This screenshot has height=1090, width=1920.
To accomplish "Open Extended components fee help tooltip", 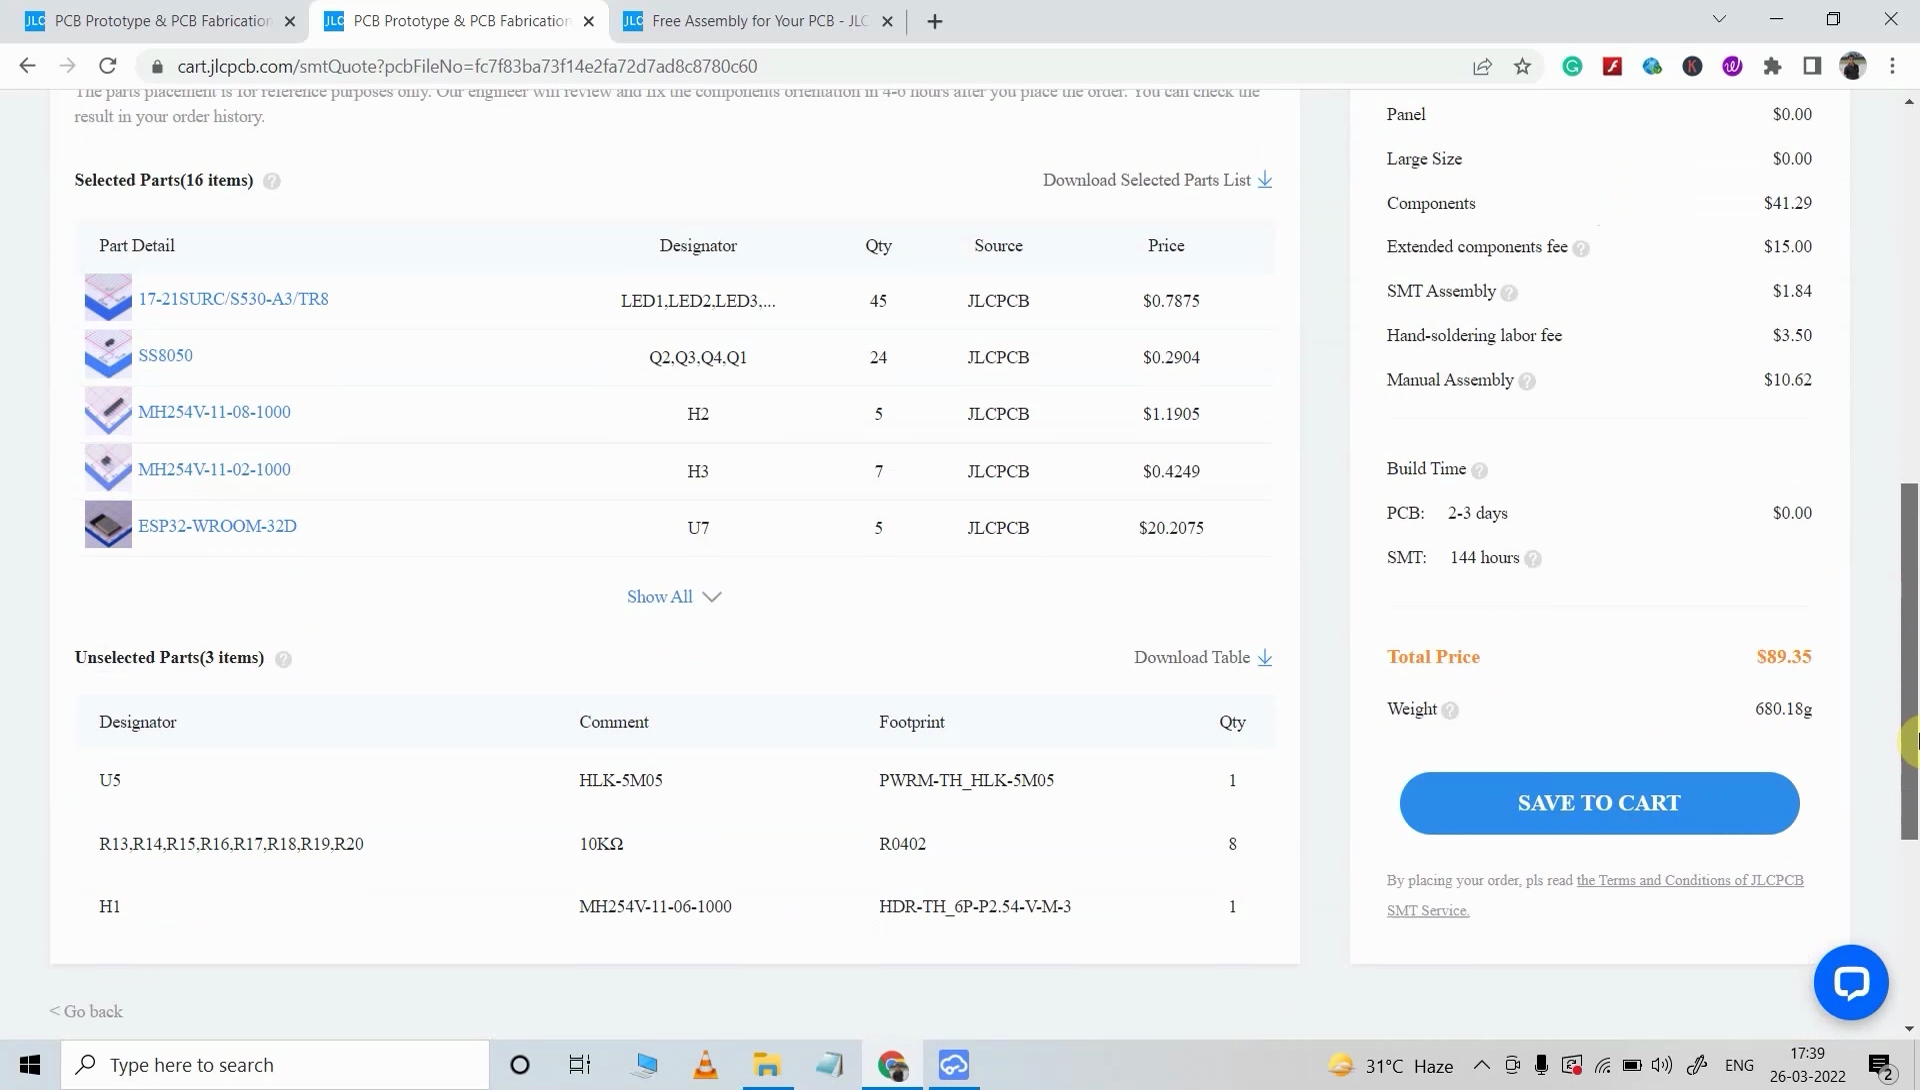I will click(x=1581, y=248).
